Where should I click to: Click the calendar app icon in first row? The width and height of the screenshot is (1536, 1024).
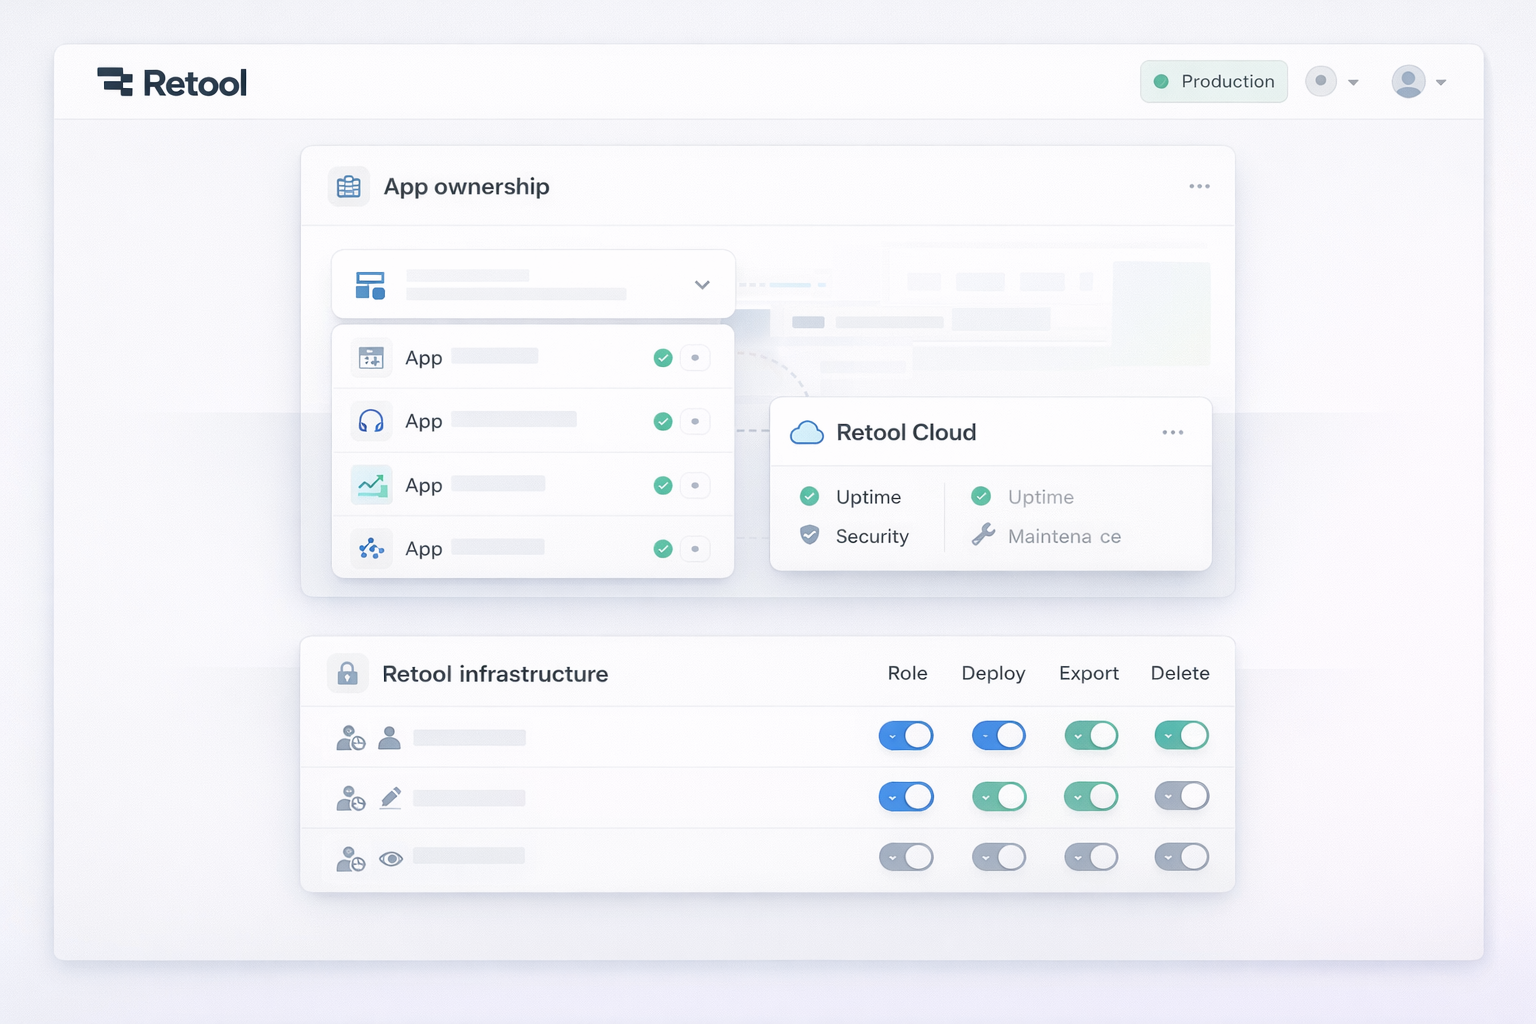pos(371,358)
